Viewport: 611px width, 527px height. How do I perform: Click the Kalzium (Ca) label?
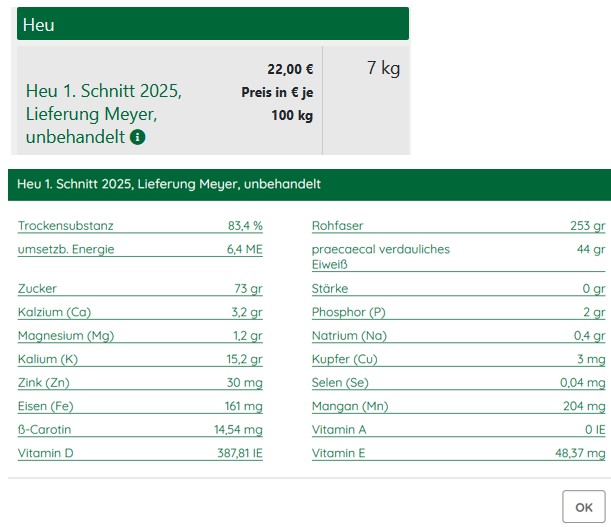coord(54,312)
